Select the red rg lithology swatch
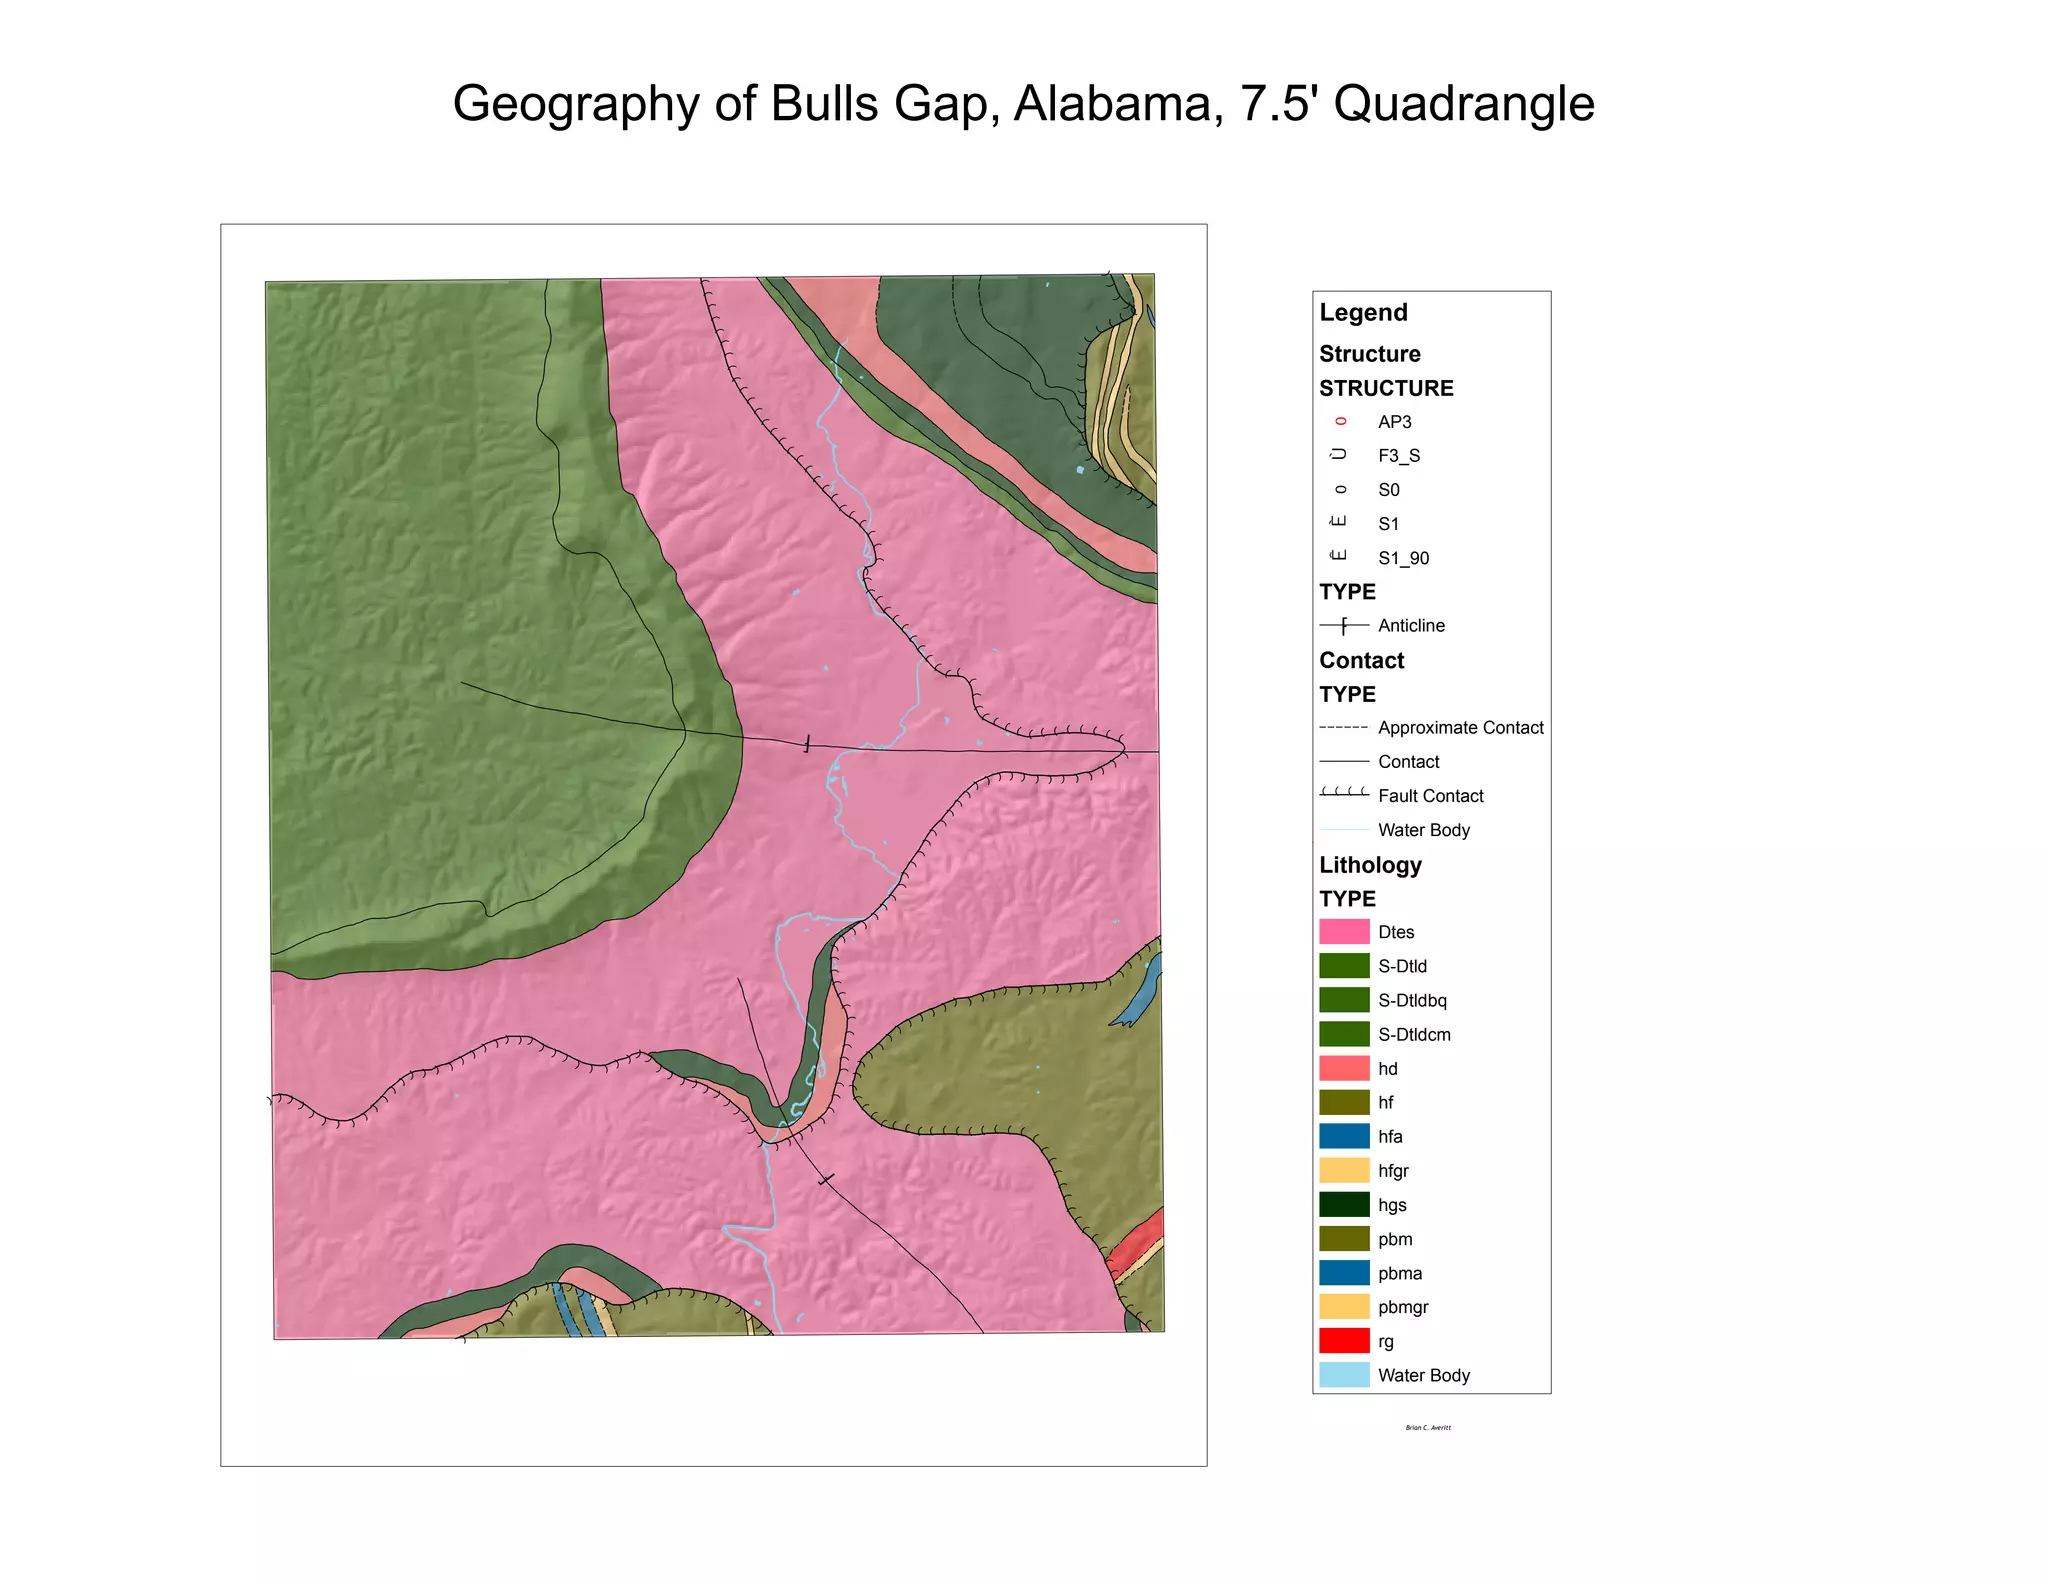The width and height of the screenshot is (2048, 1583). tap(1344, 1341)
